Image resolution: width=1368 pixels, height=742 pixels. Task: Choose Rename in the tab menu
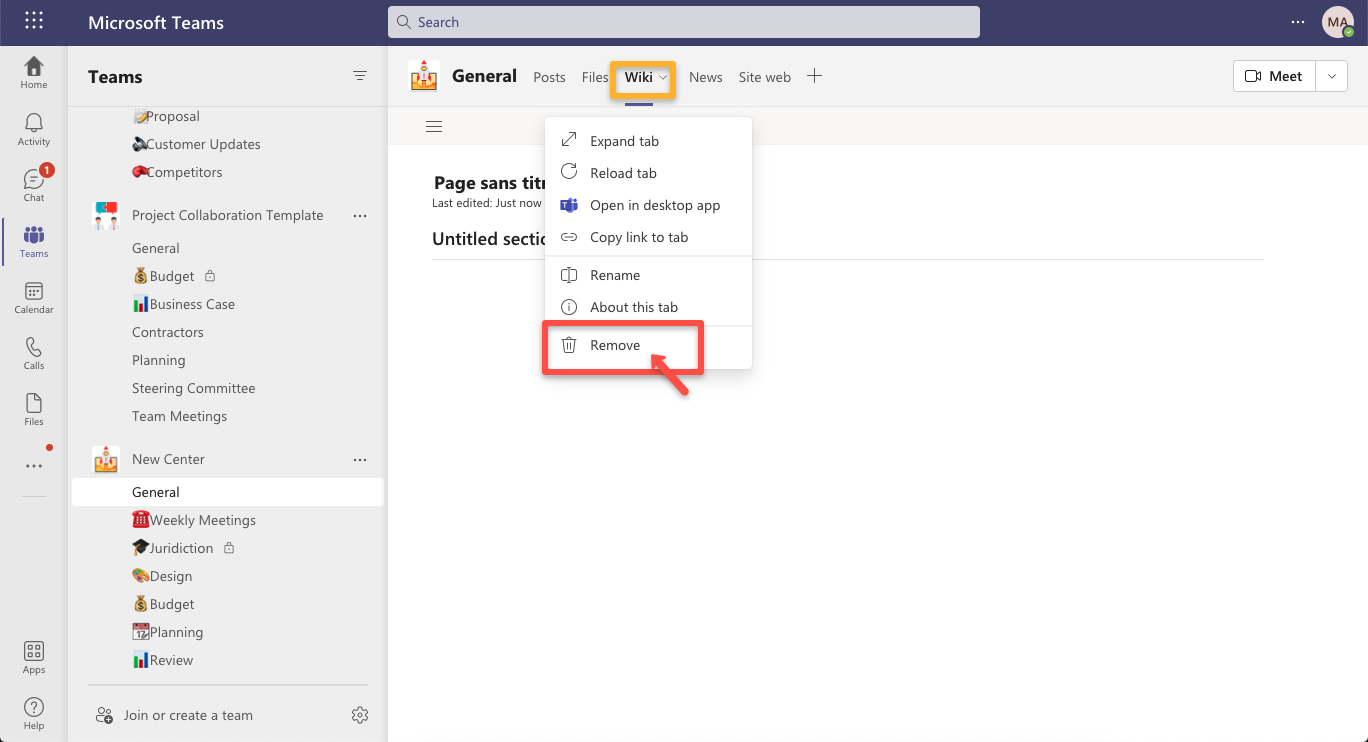point(615,275)
